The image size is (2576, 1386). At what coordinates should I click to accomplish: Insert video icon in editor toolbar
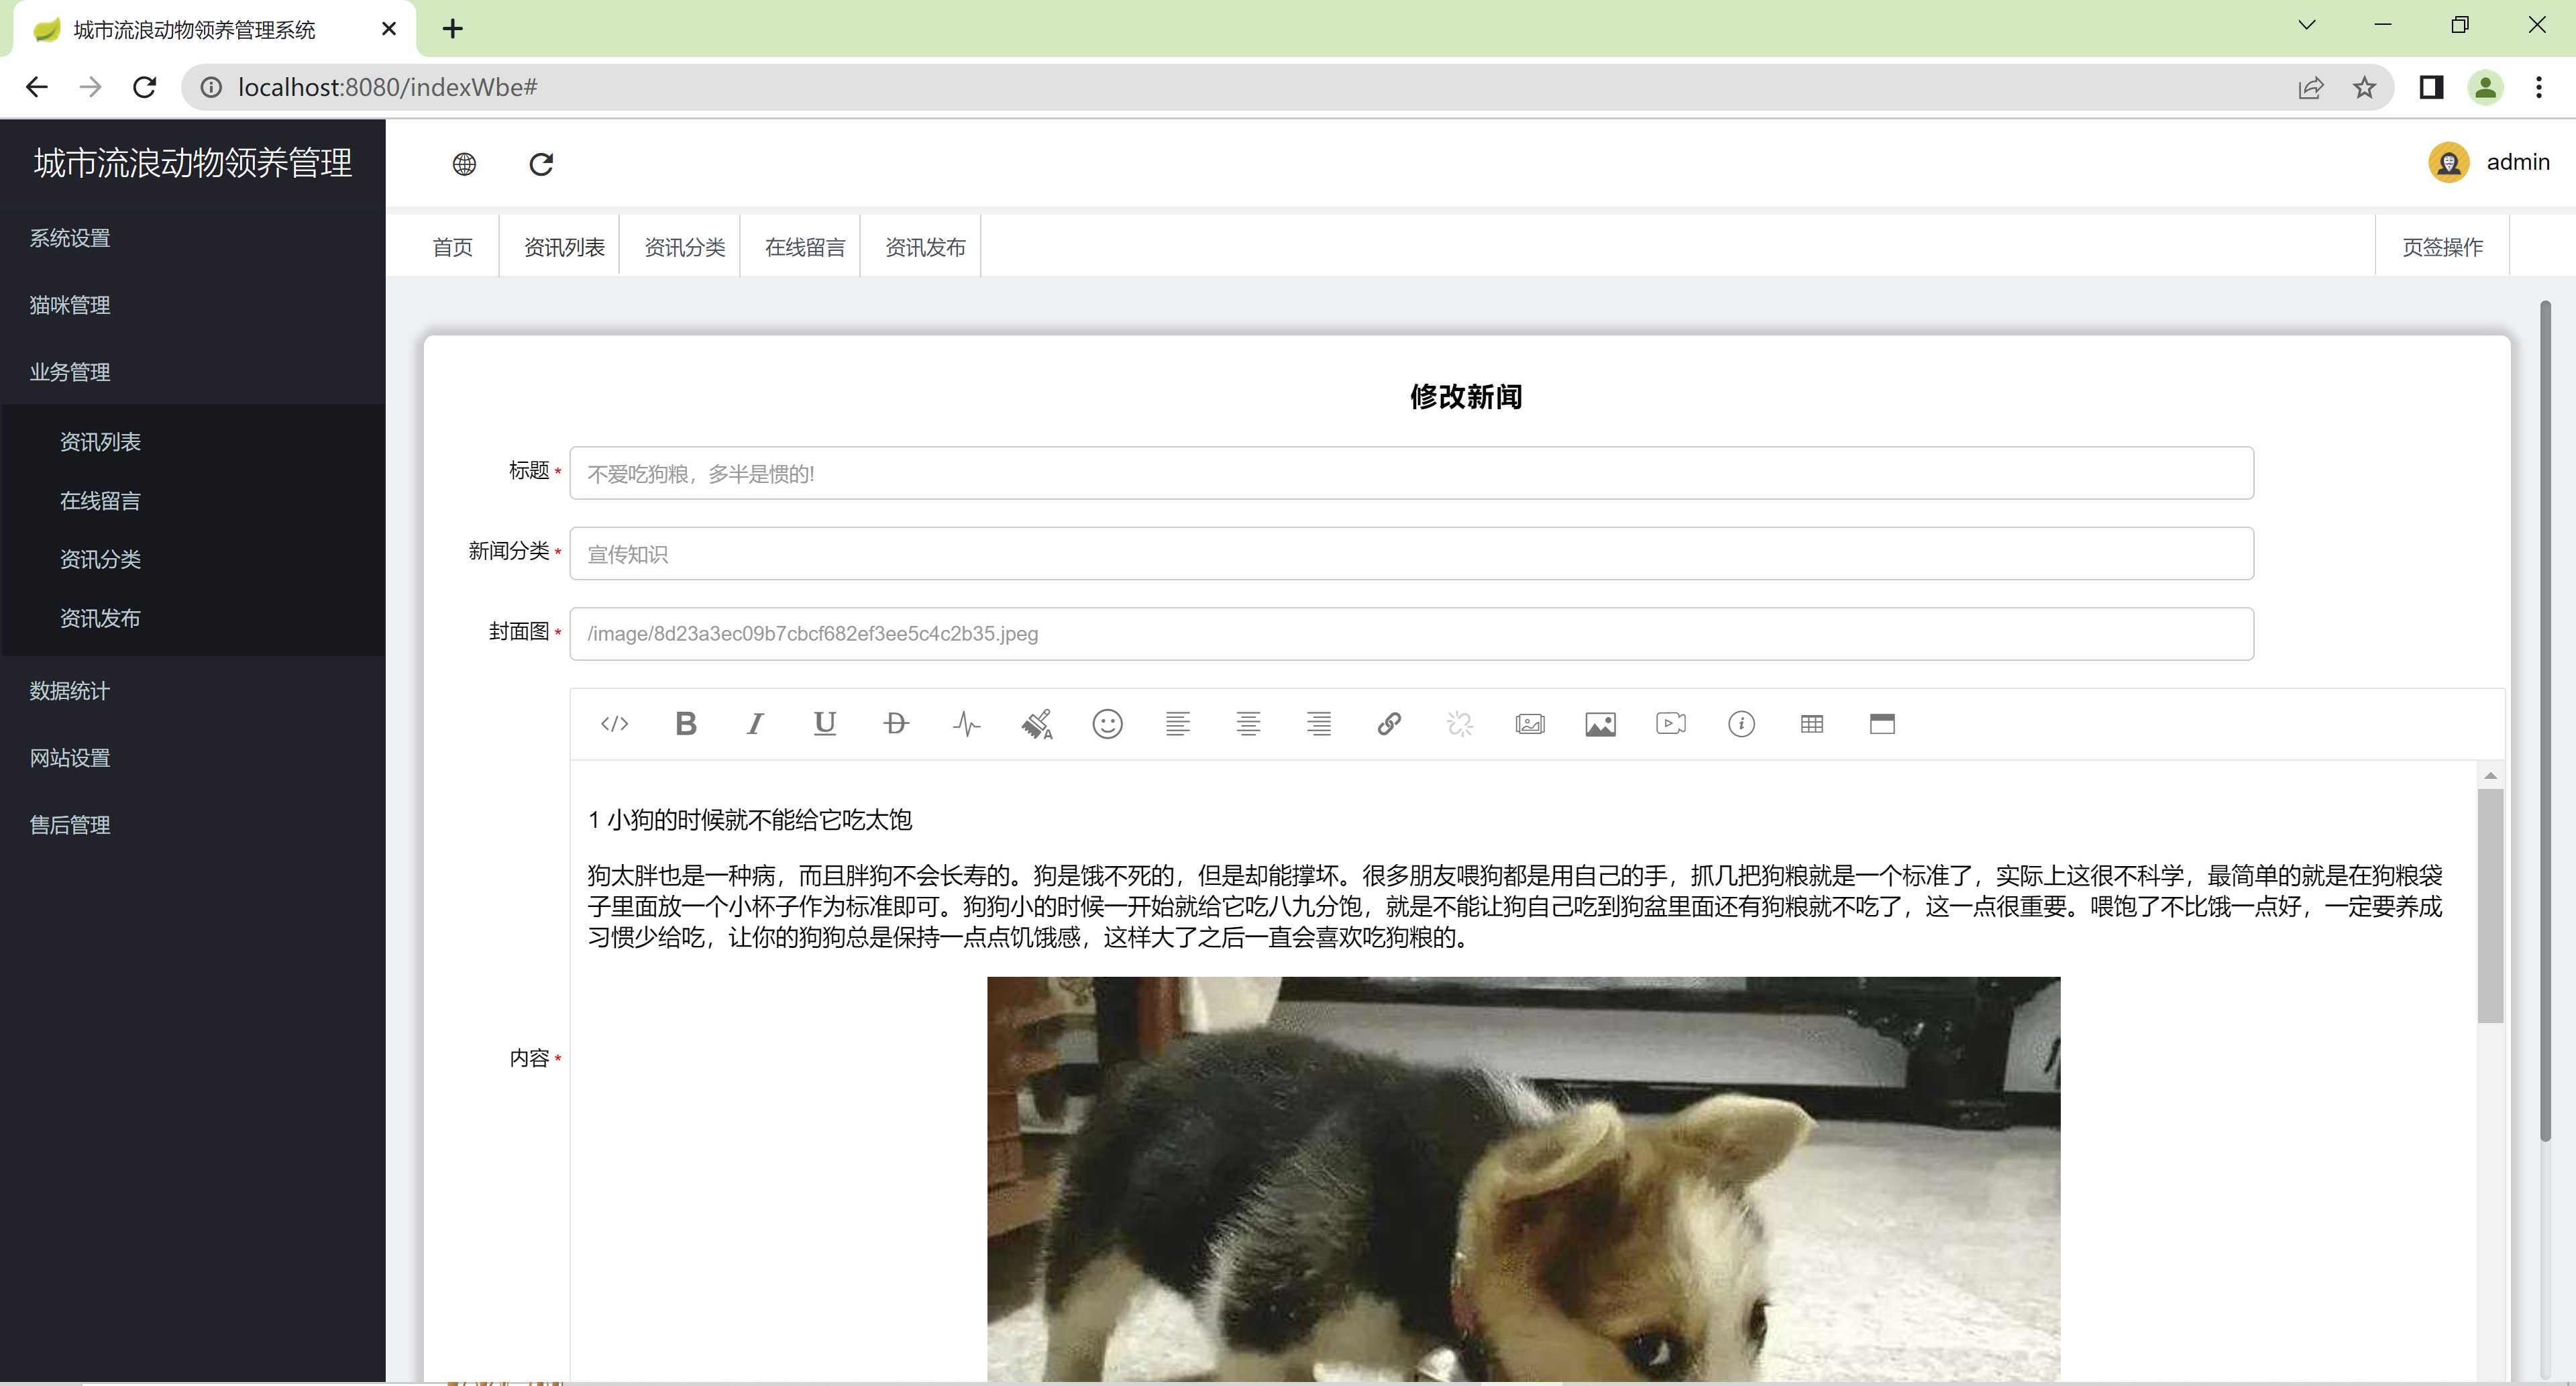(1671, 724)
